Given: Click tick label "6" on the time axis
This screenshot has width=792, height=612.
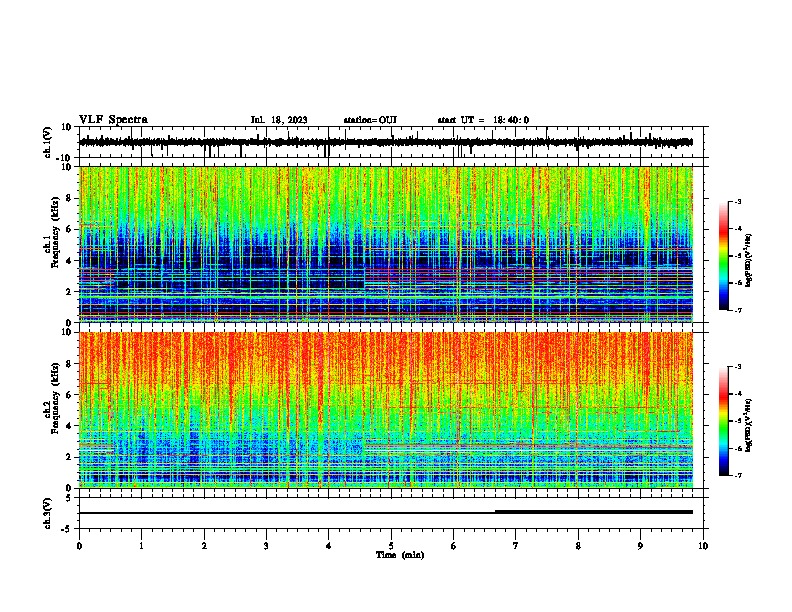Looking at the screenshot, I should pyautogui.click(x=453, y=546).
